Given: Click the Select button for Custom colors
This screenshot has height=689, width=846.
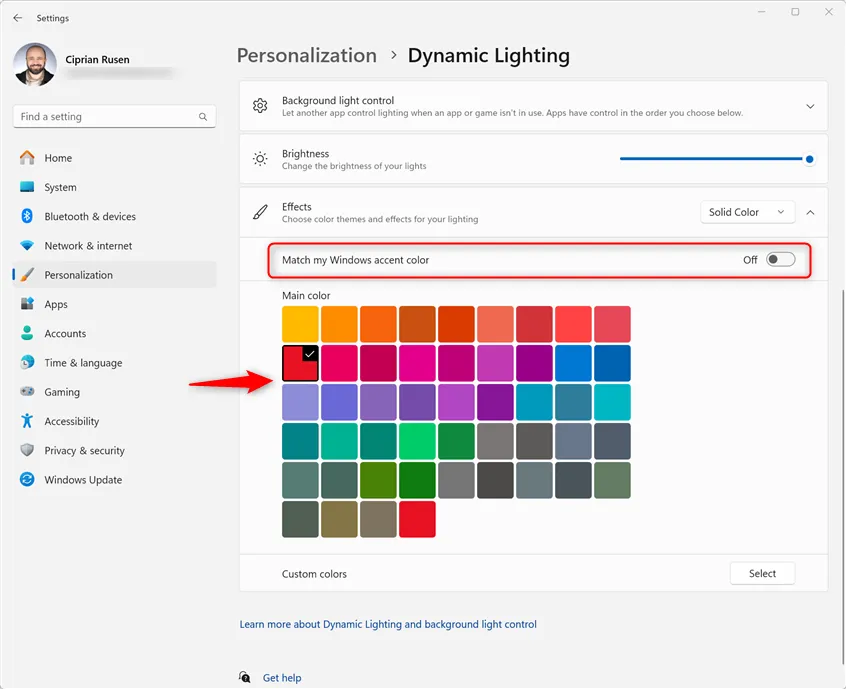Looking at the screenshot, I should coord(762,573).
